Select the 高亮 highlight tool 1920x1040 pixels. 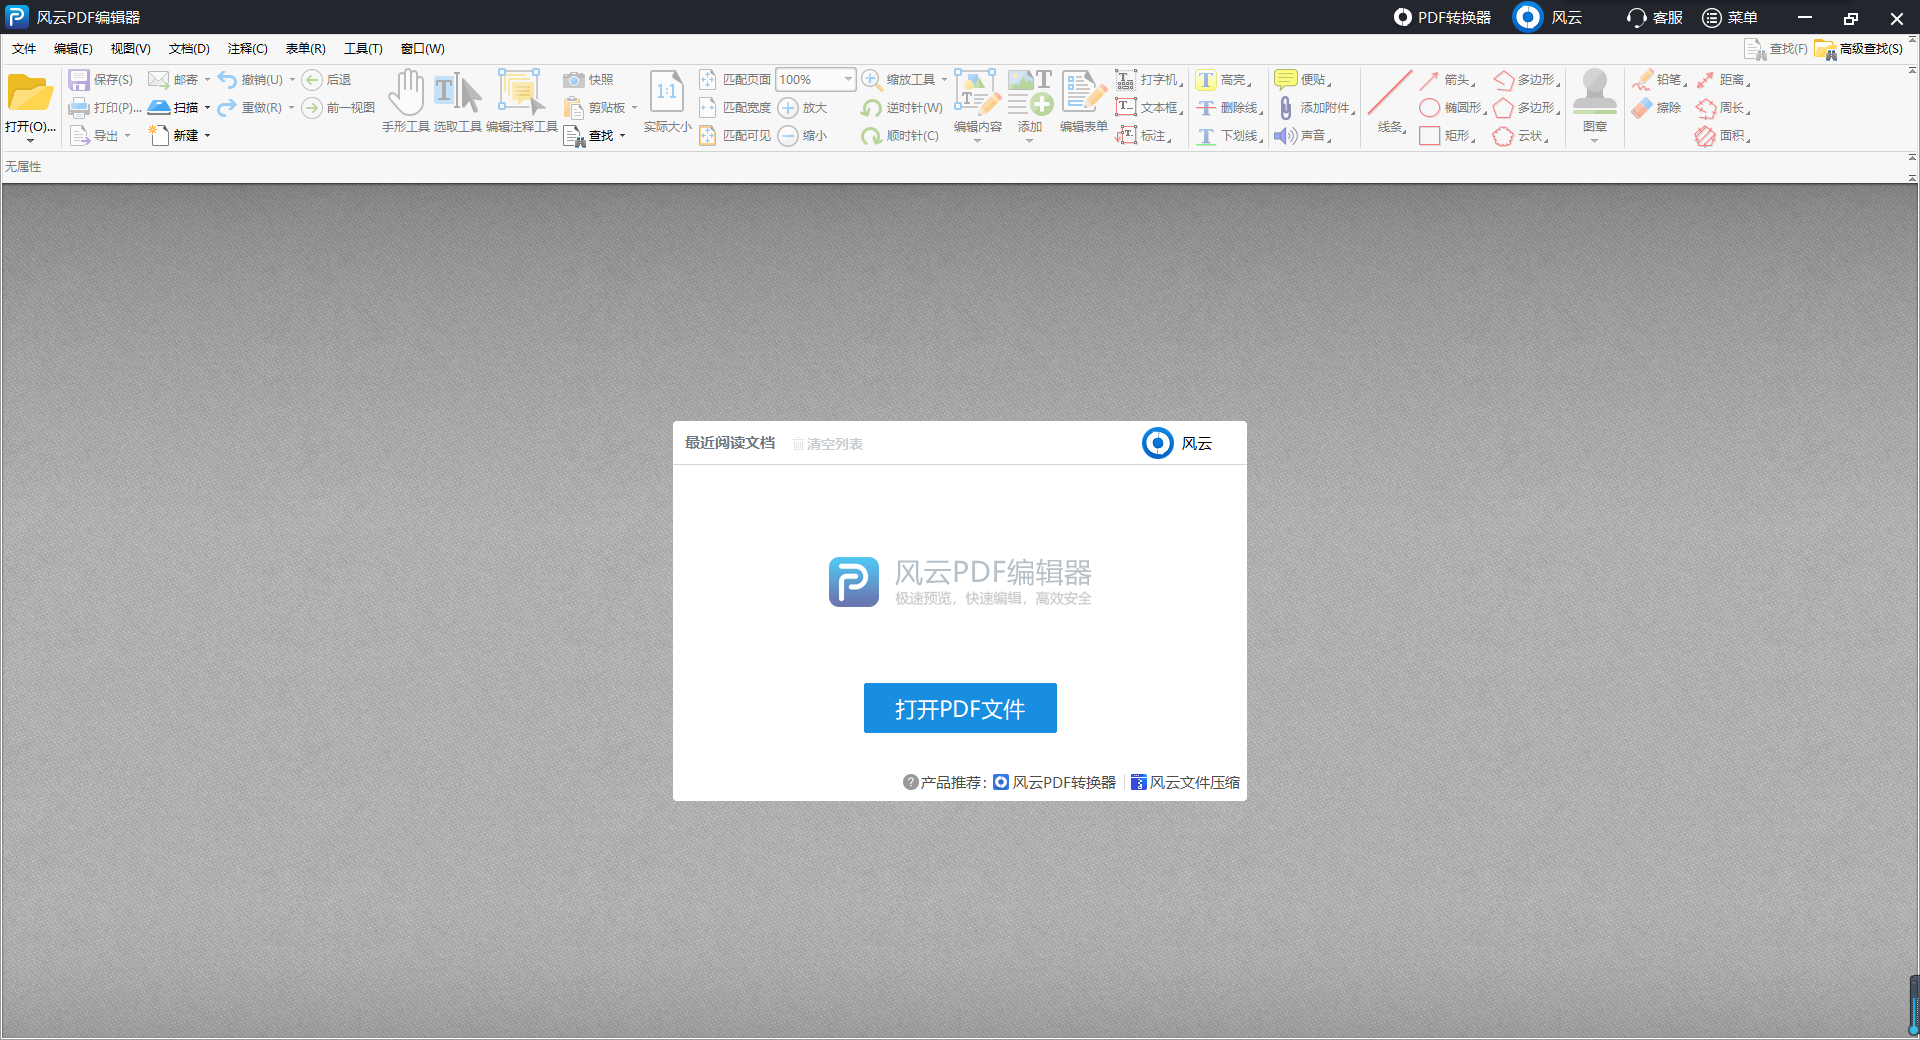click(x=1224, y=80)
